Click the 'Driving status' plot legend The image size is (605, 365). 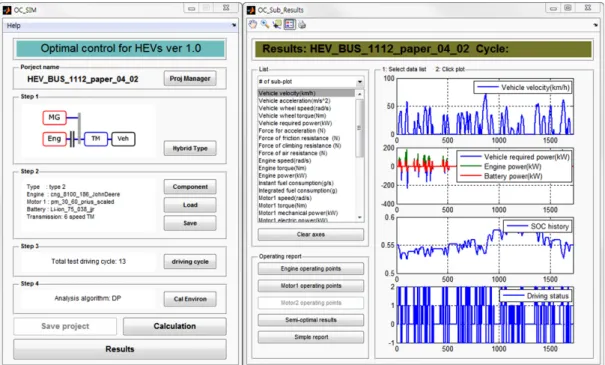pyautogui.click(x=536, y=296)
